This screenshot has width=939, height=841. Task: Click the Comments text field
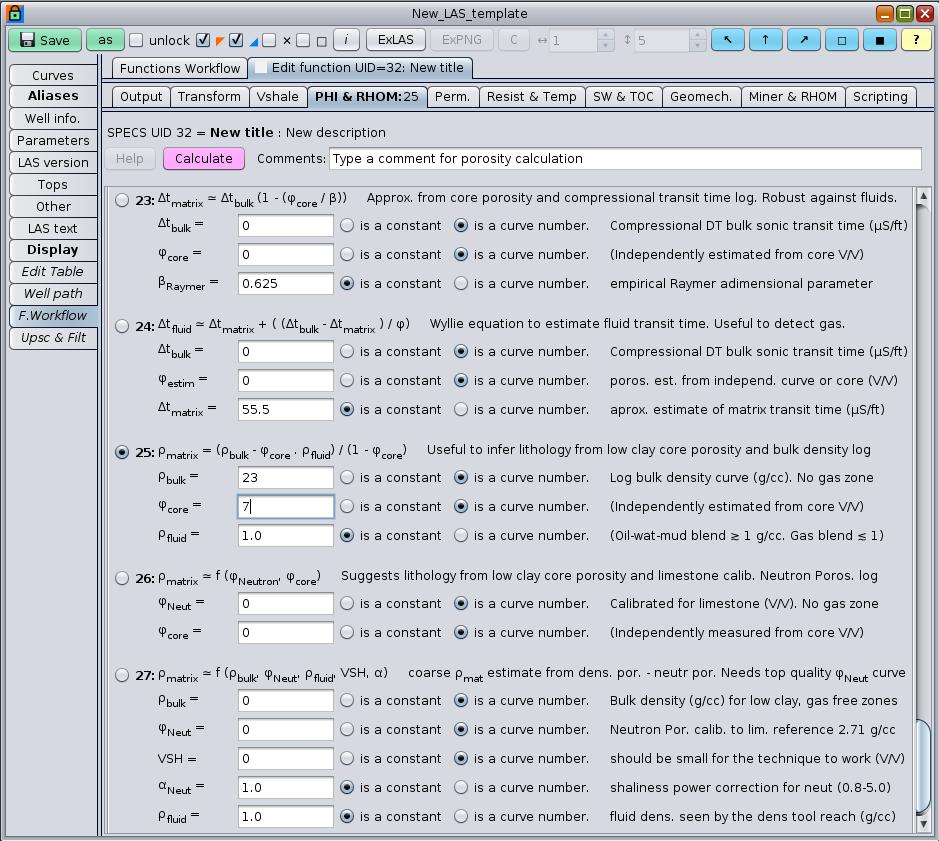pyautogui.click(x=625, y=159)
